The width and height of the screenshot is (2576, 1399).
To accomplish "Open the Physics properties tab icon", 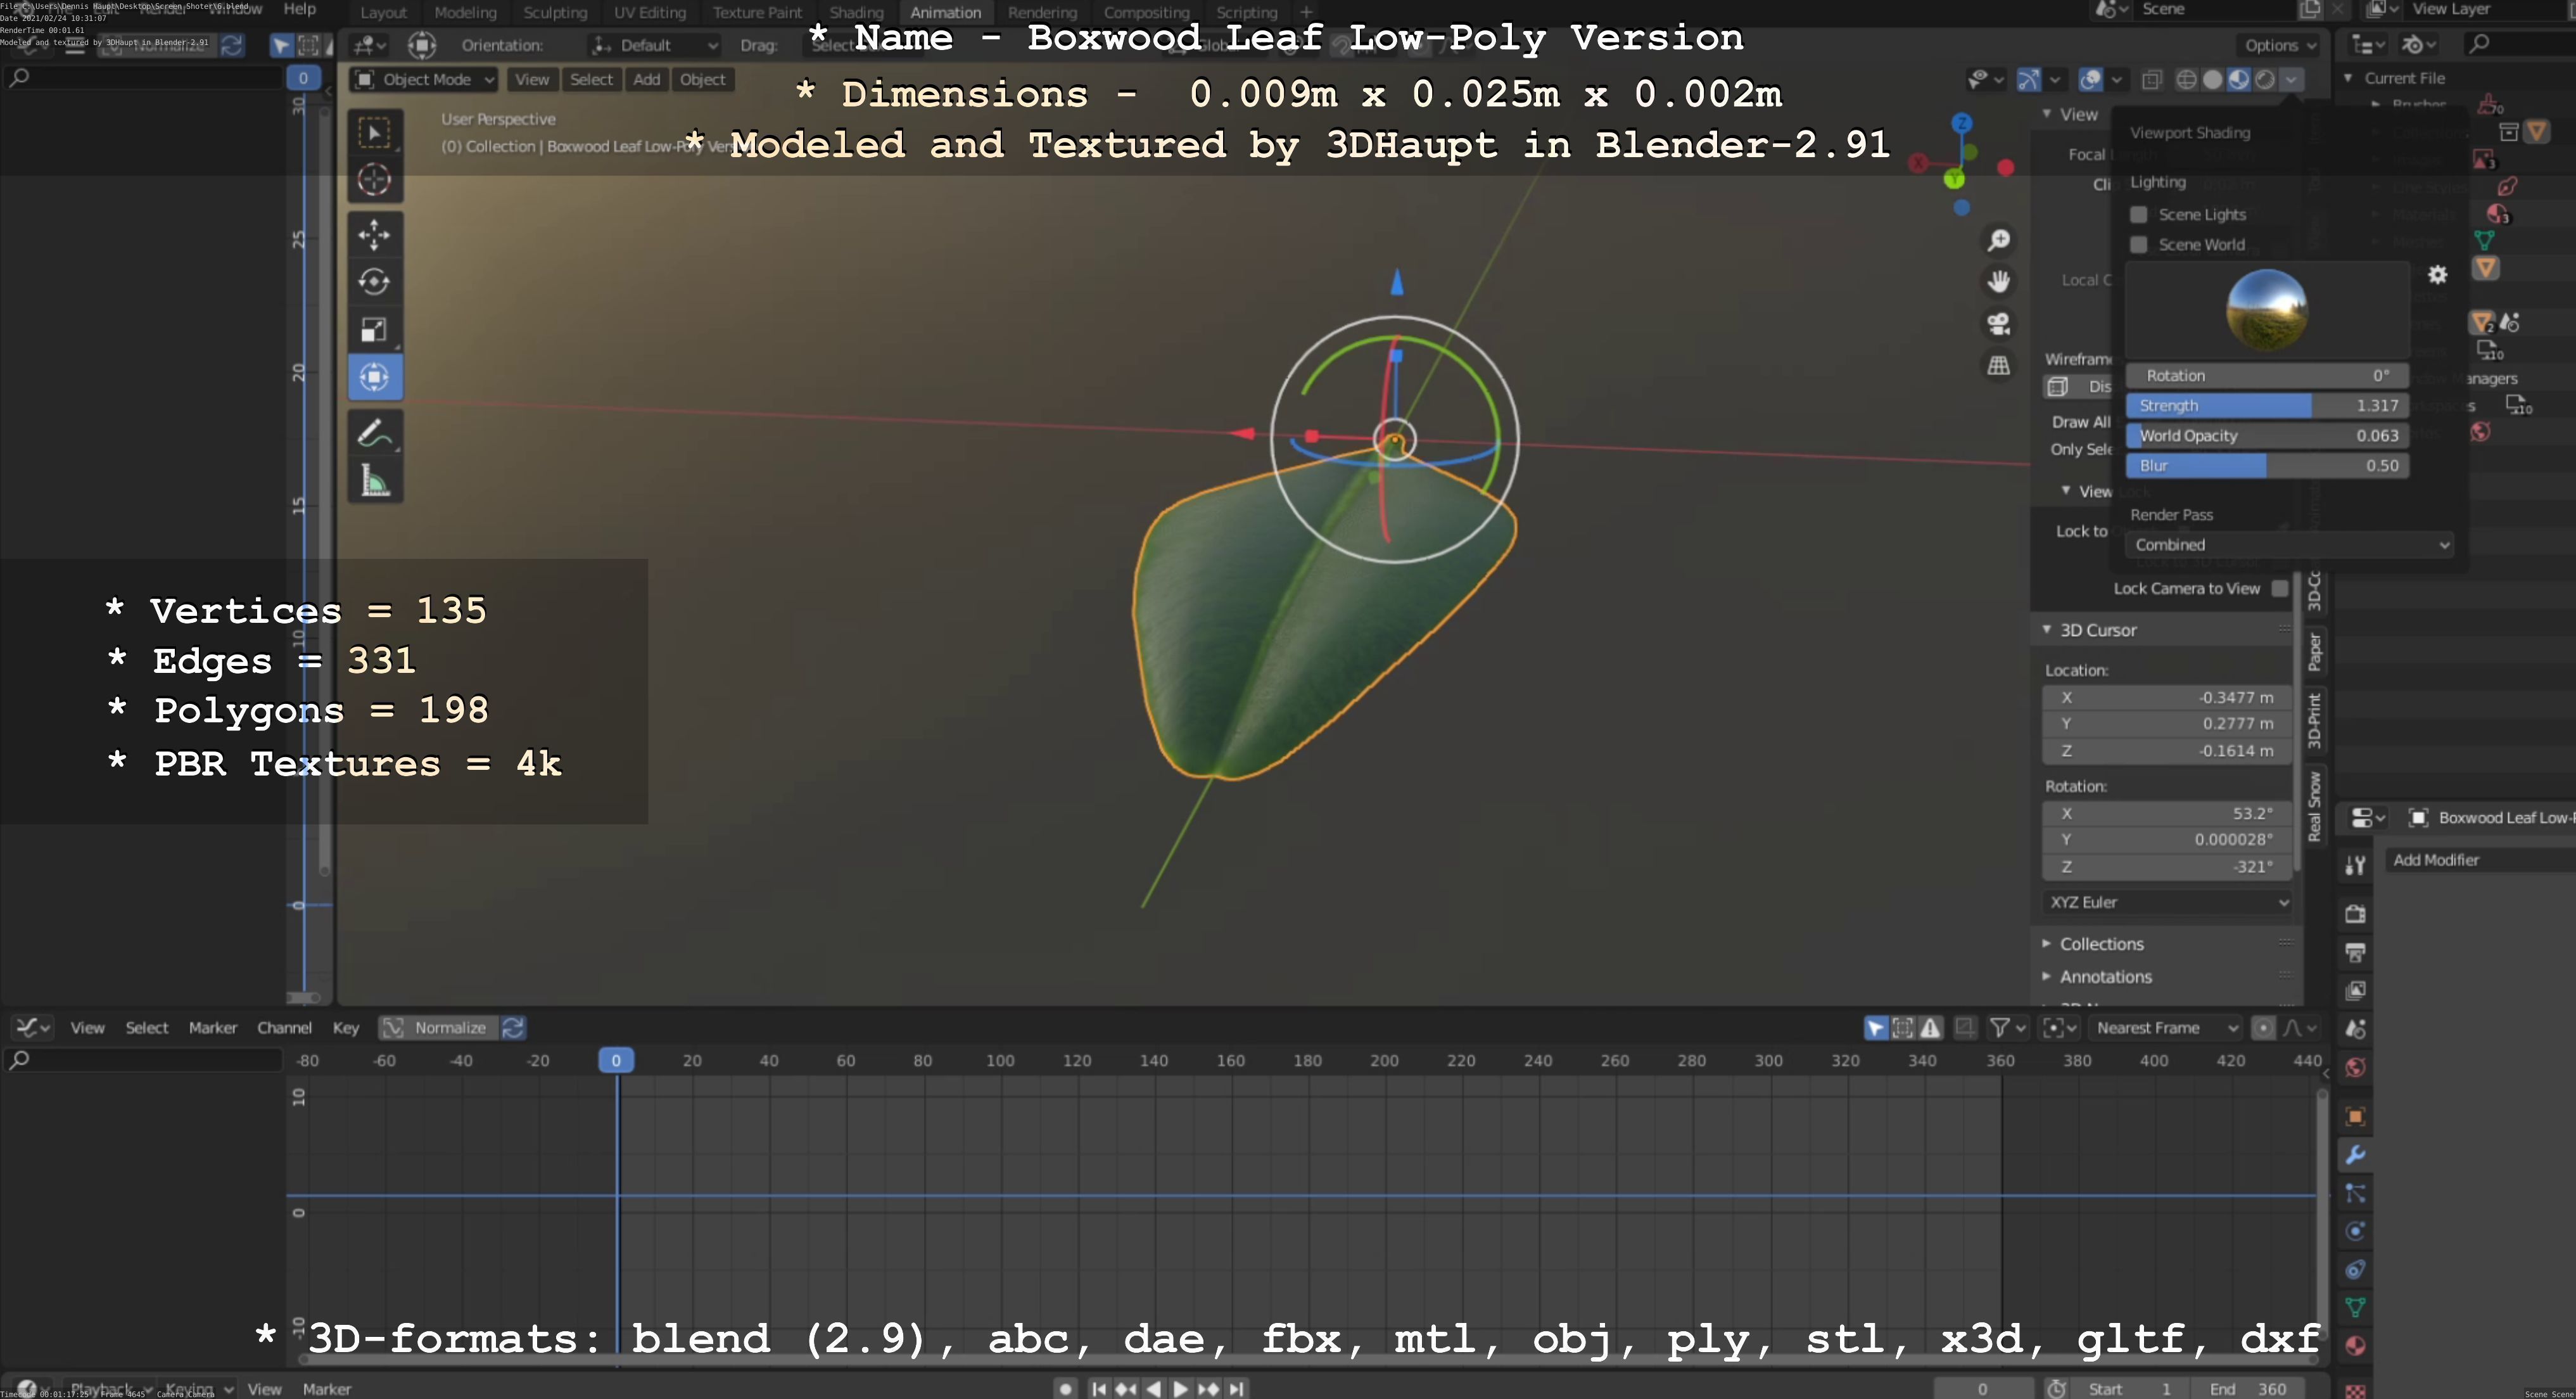I will 2355,1231.
